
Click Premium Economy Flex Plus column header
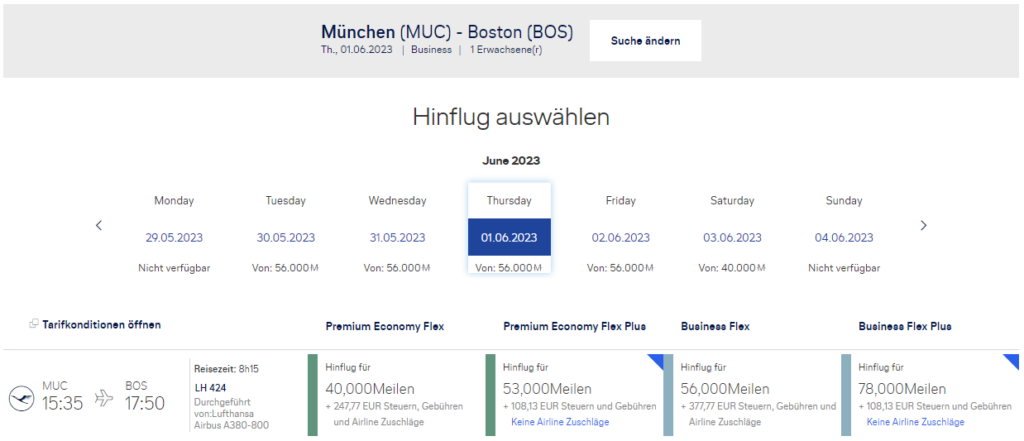tap(575, 326)
